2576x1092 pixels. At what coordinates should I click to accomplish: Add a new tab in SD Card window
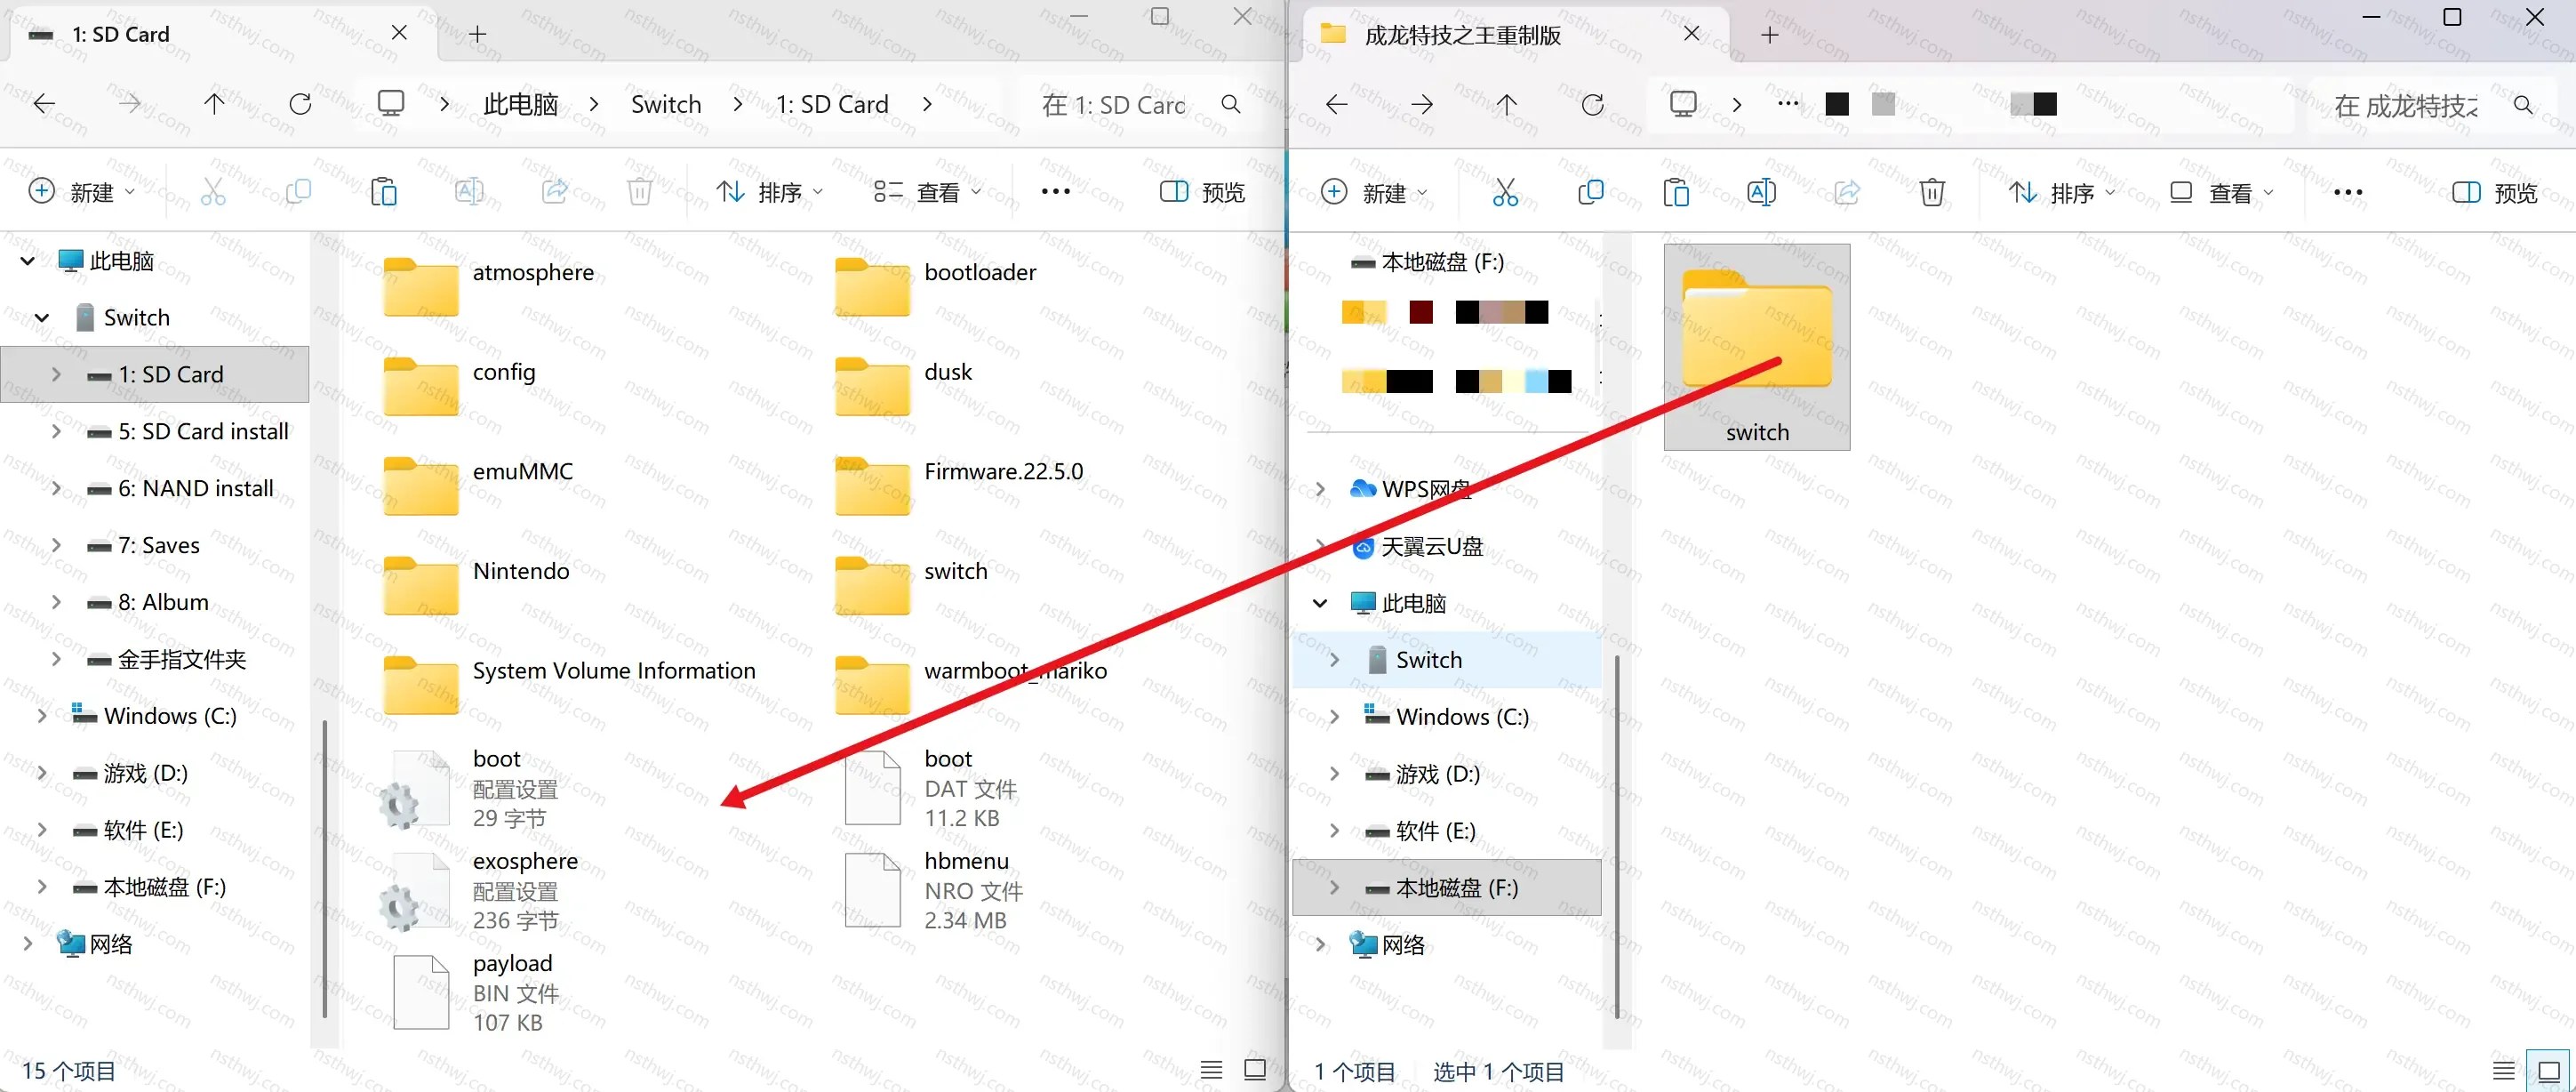pyautogui.click(x=478, y=34)
